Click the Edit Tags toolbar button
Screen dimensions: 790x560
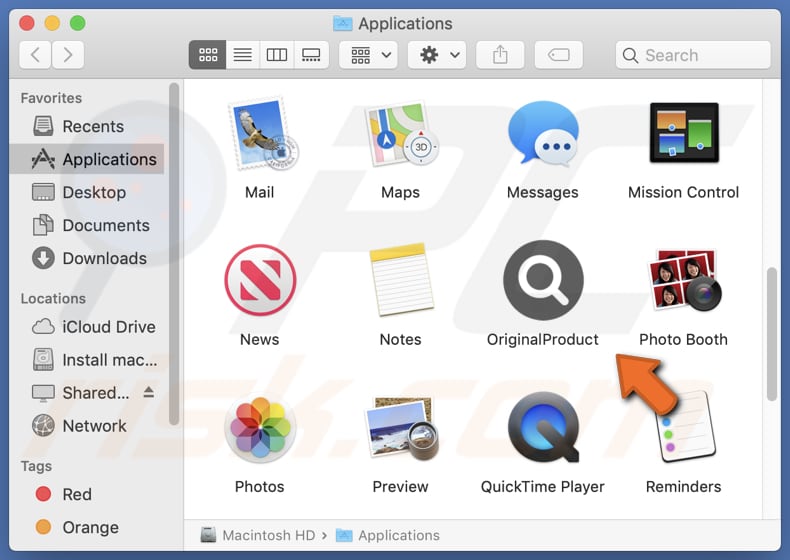point(559,54)
